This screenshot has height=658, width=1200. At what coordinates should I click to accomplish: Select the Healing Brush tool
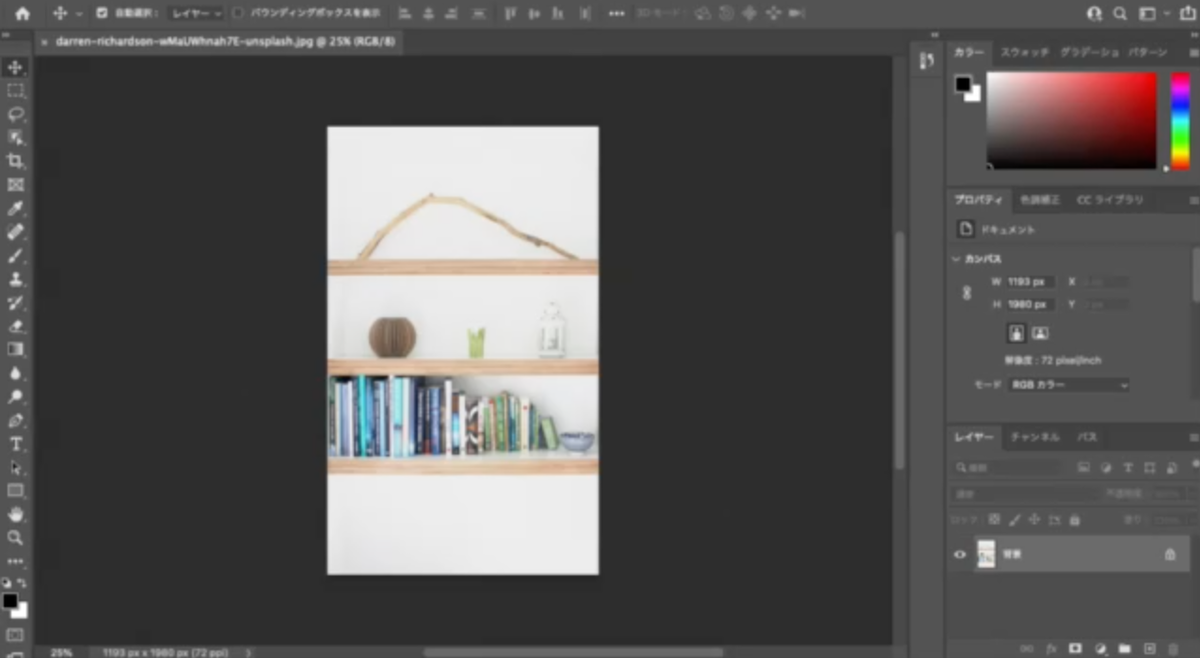pyautogui.click(x=15, y=232)
